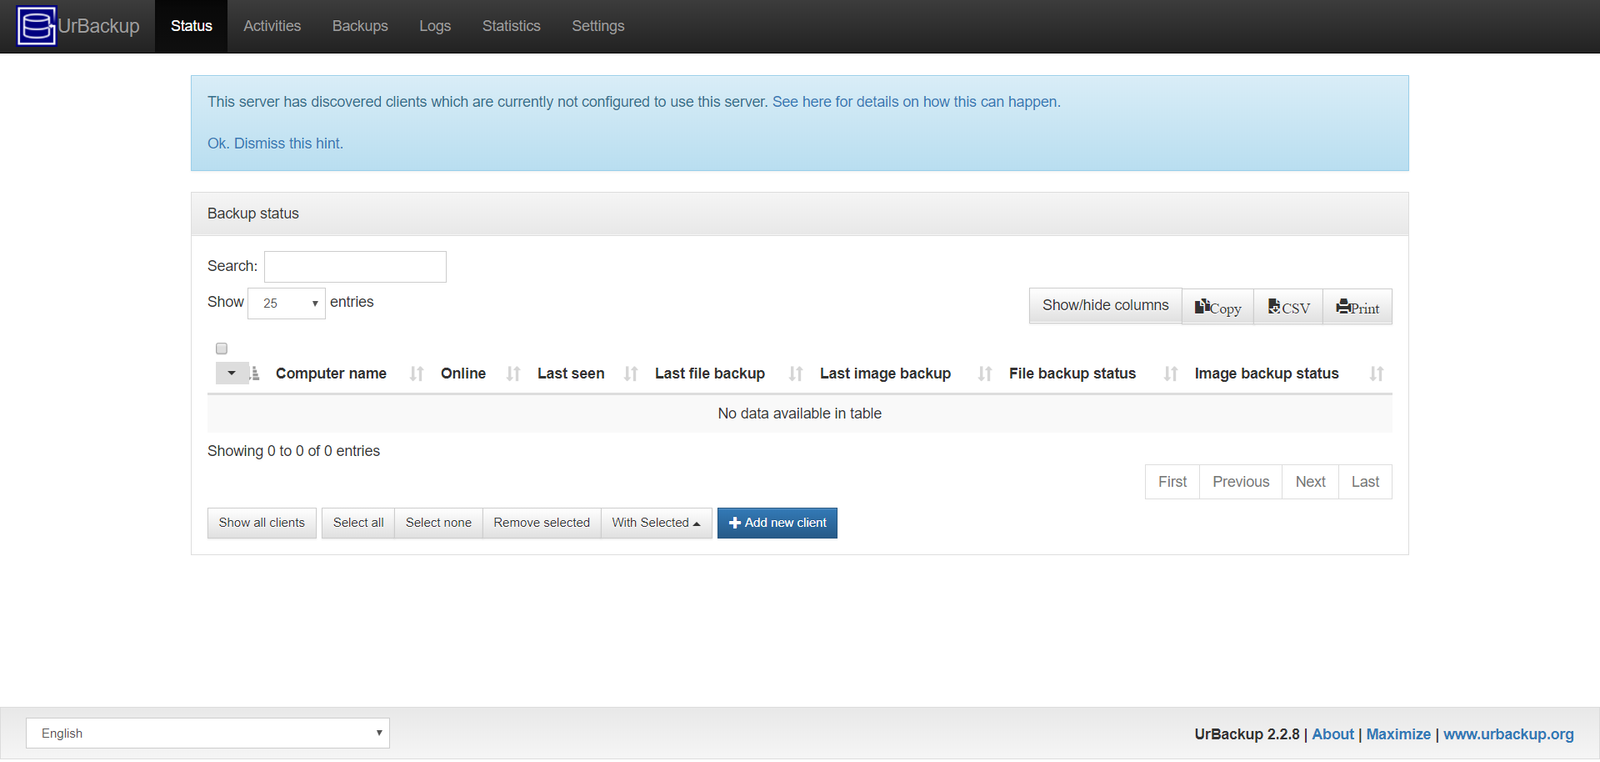Open the Show entries count dropdown
This screenshot has width=1600, height=762.
(x=286, y=303)
